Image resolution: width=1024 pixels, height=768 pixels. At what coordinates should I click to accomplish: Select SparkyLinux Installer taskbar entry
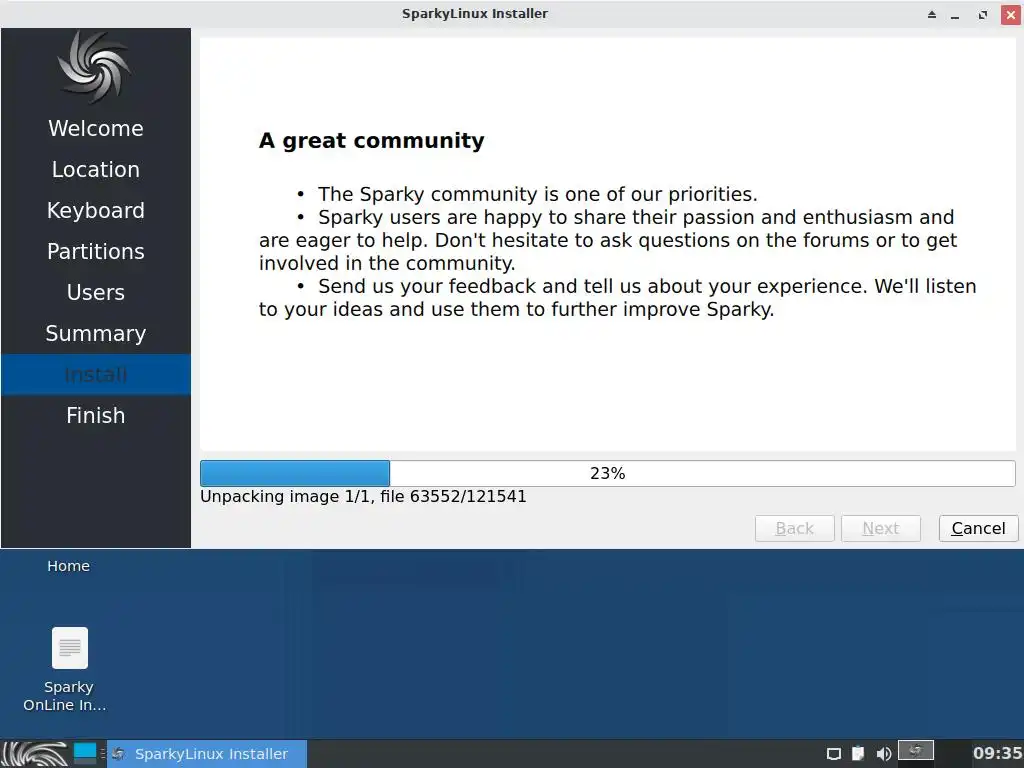207,754
